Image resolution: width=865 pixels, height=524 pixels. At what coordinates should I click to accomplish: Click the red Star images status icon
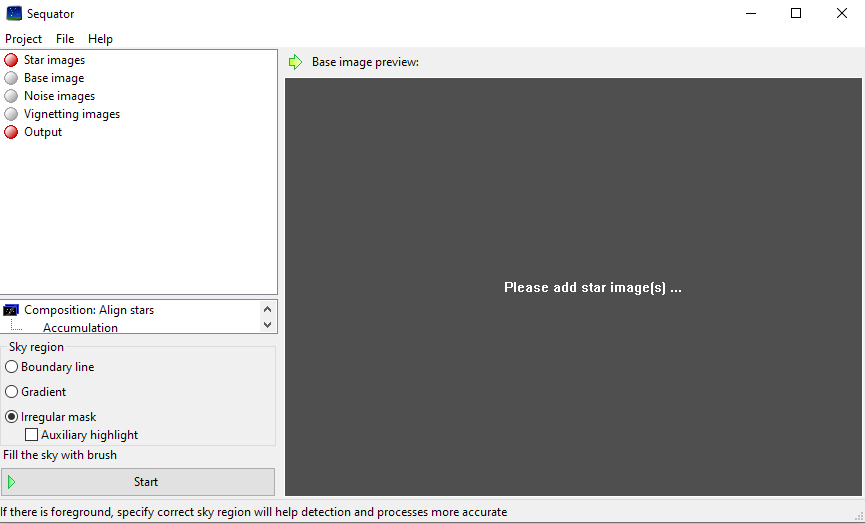(11, 60)
